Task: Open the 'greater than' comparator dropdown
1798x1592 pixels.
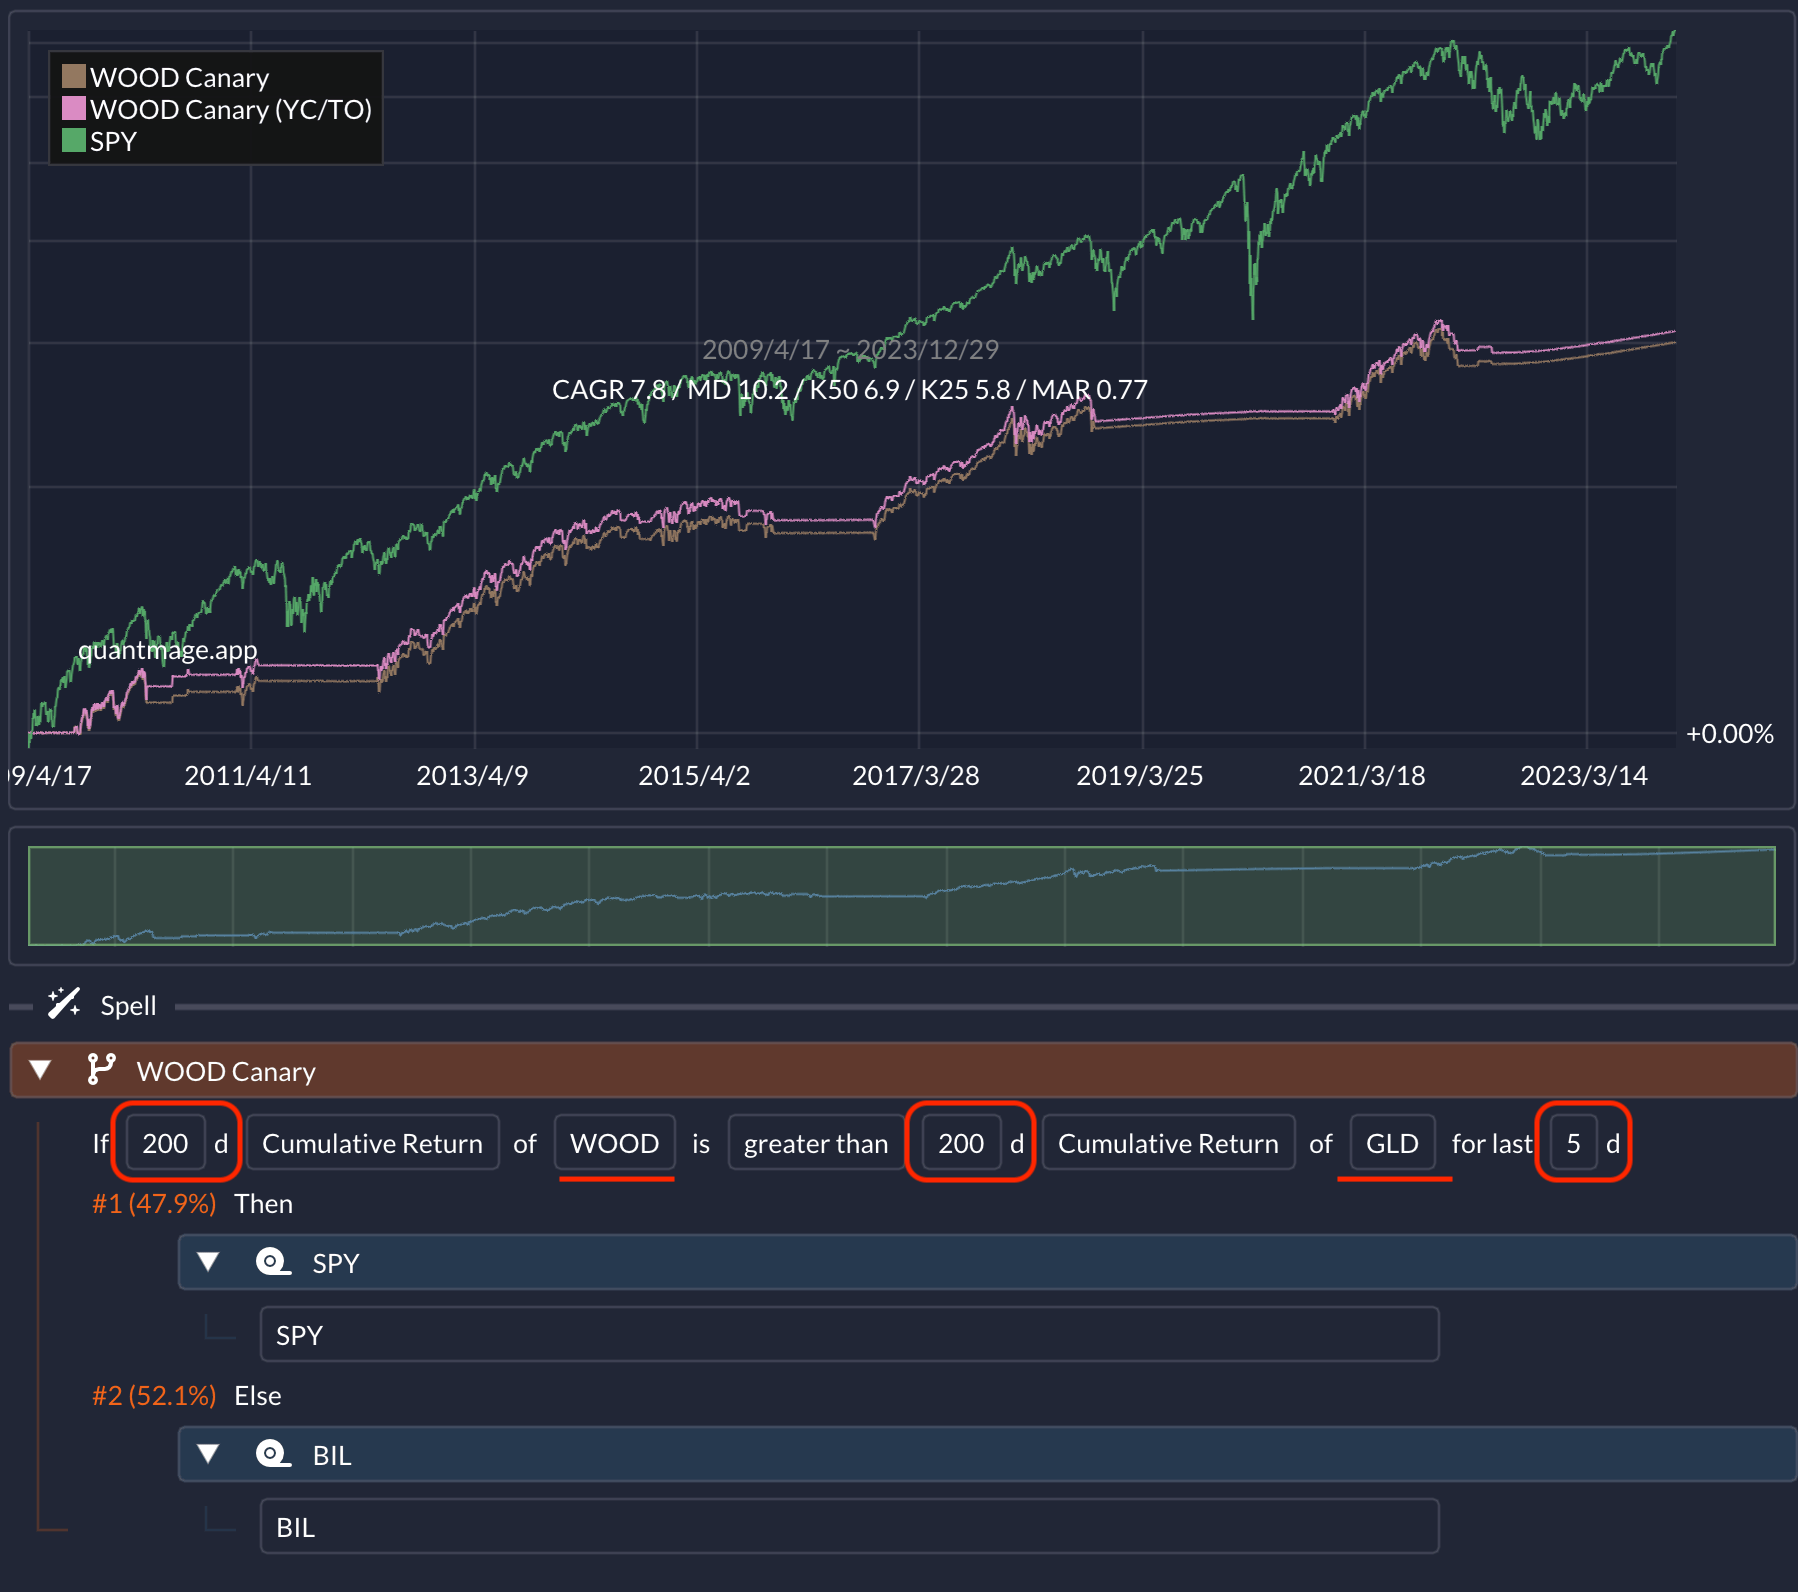Action: coord(815,1142)
